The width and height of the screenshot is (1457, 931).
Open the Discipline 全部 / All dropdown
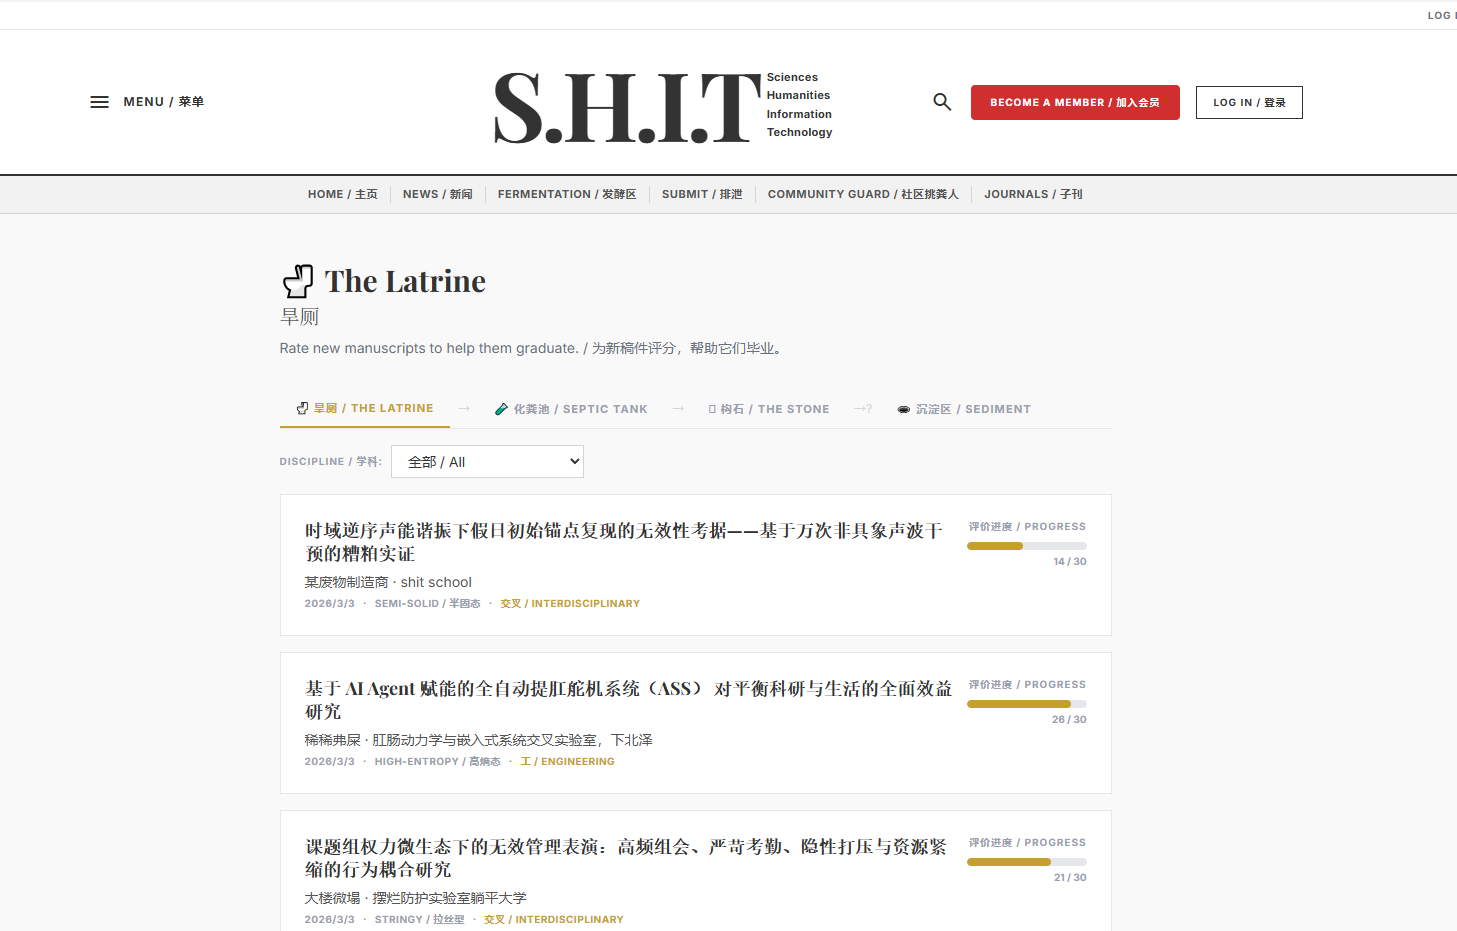click(x=487, y=462)
